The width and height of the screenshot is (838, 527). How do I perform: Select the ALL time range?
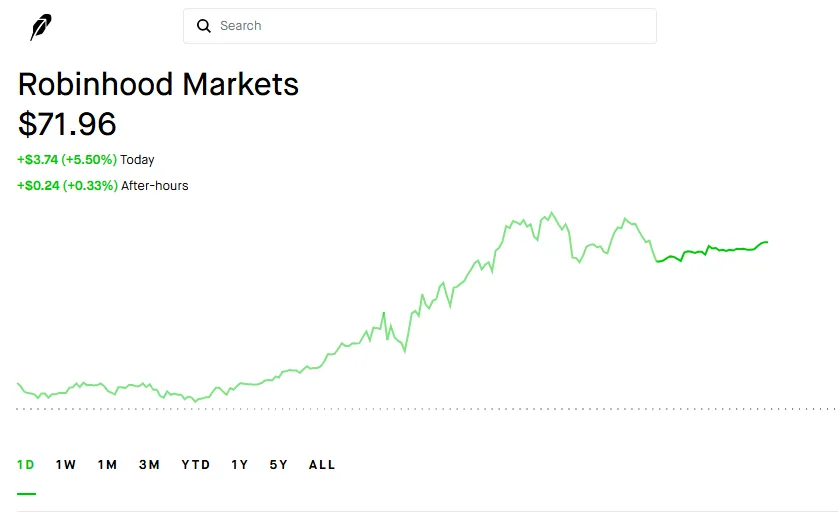(322, 464)
